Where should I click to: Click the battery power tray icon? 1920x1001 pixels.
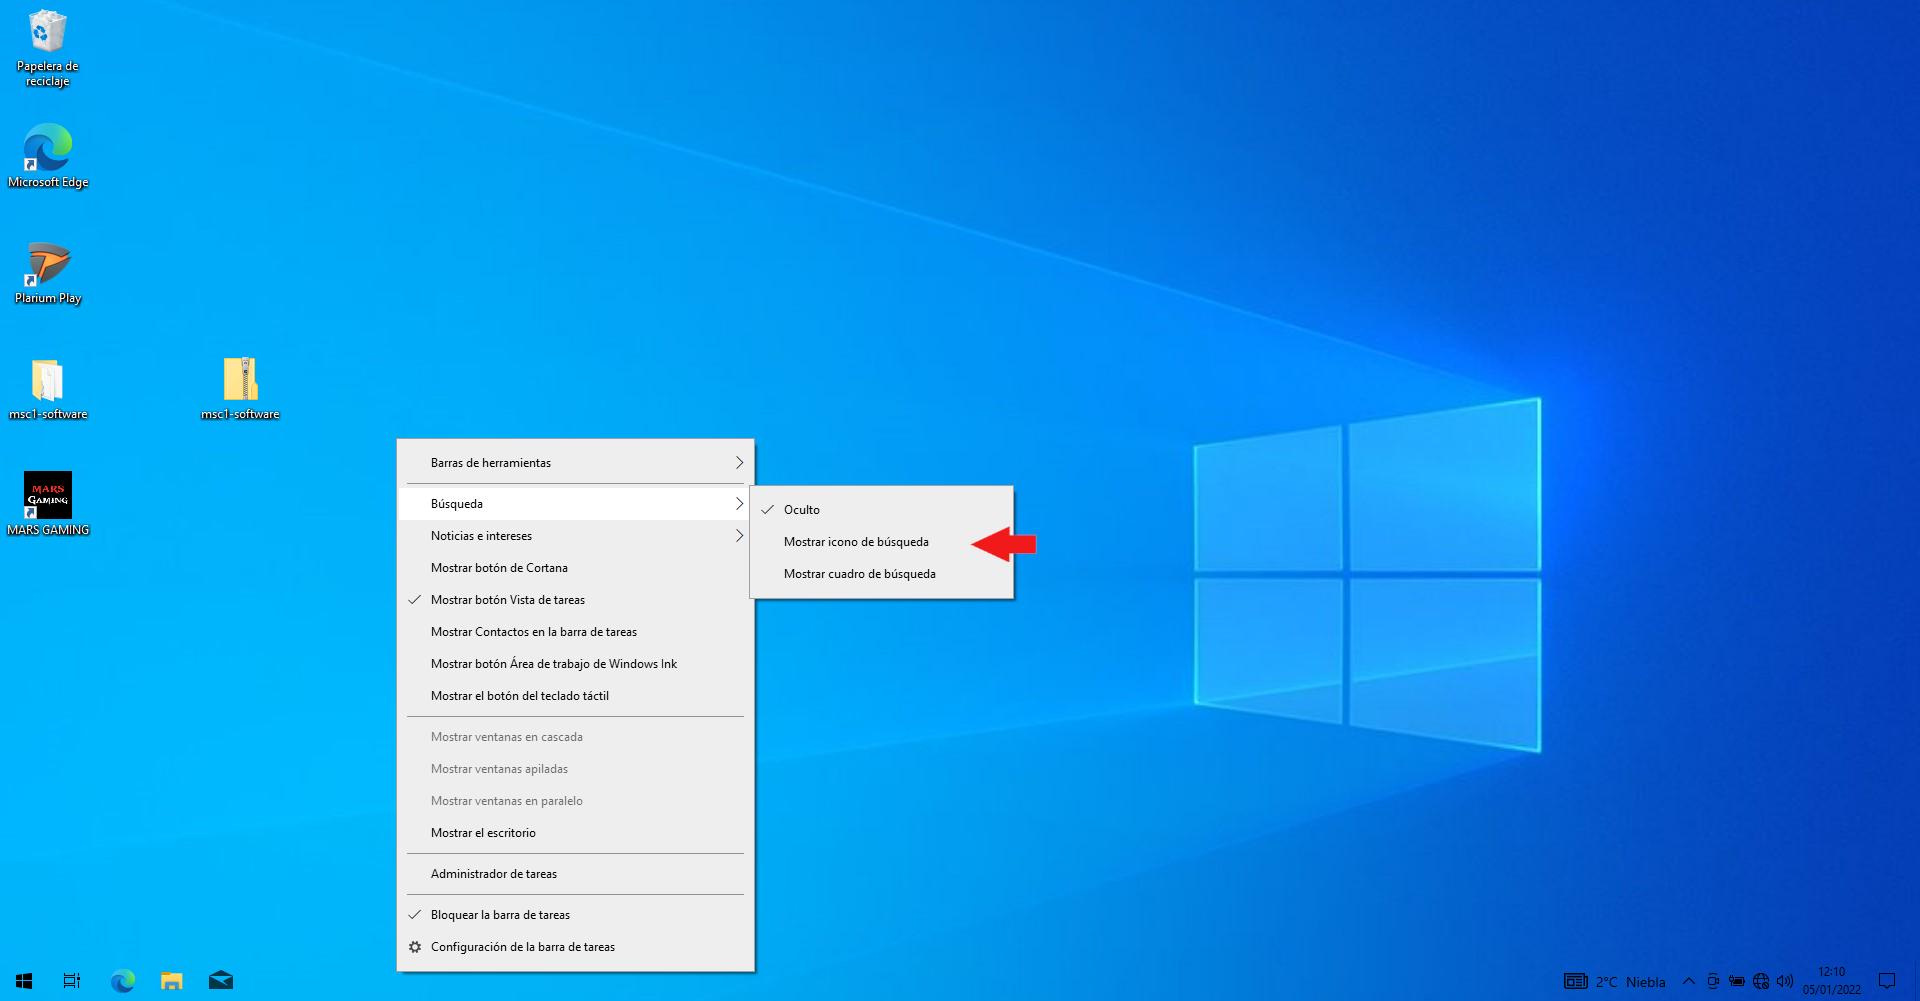1737,981
